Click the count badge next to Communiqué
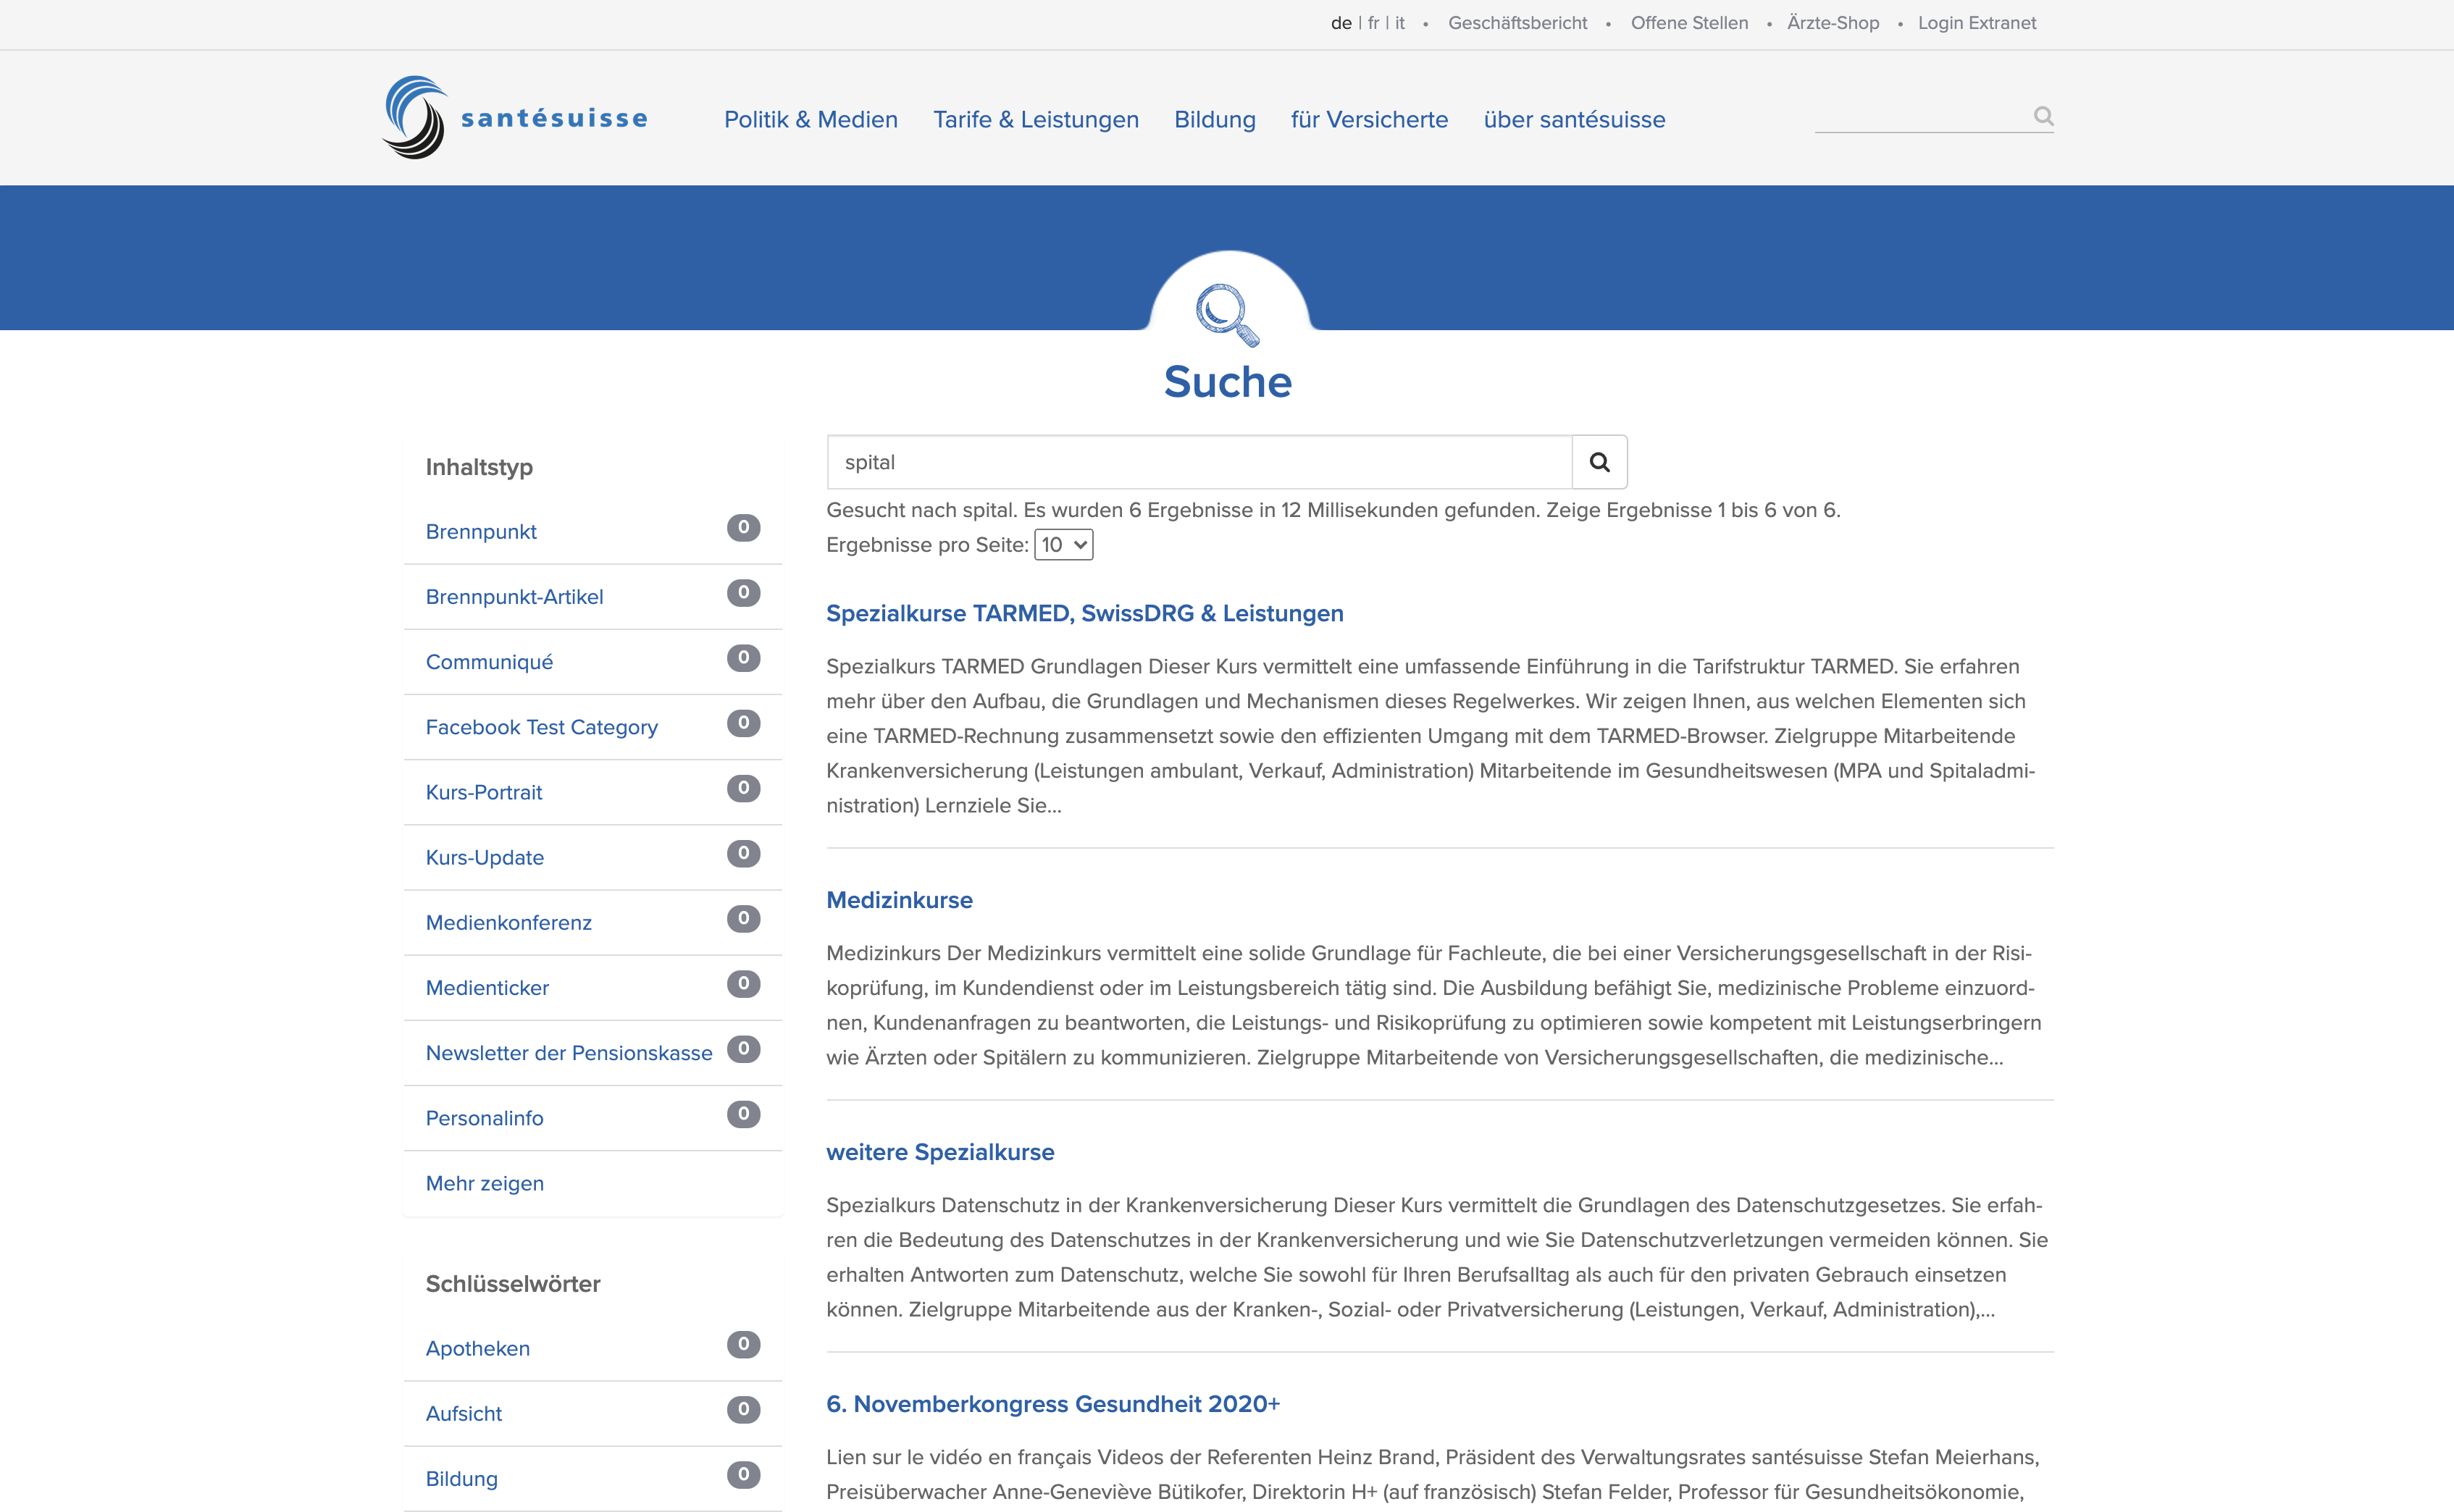 click(743, 657)
